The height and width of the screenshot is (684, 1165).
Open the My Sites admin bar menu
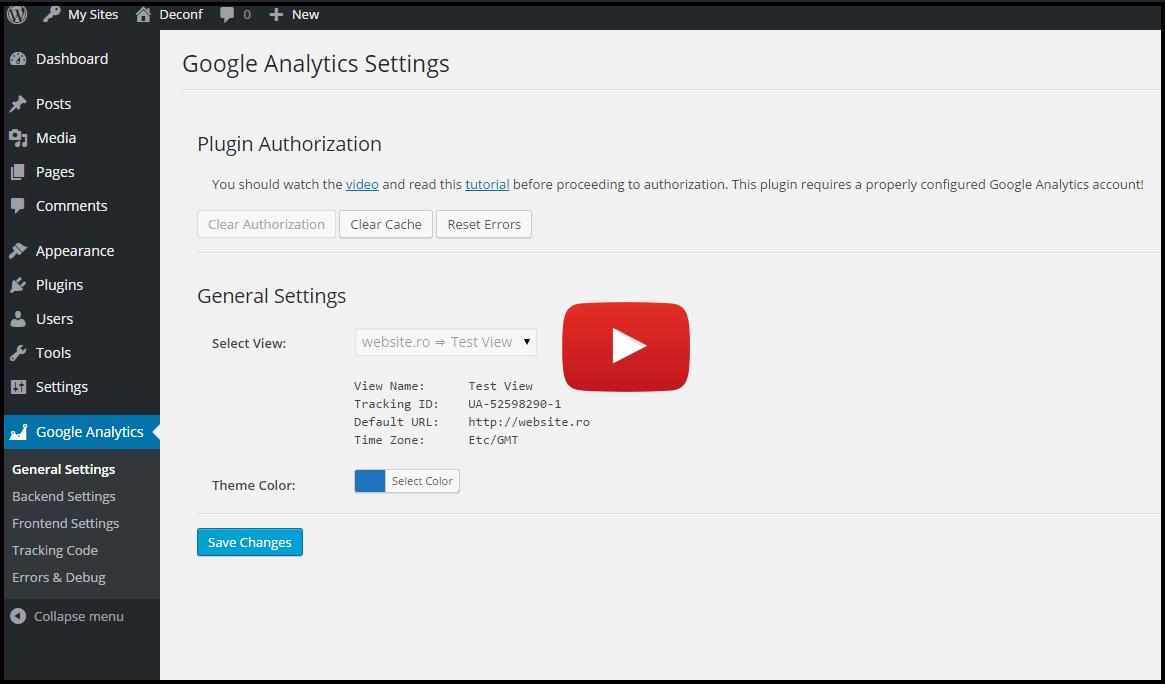(x=80, y=14)
